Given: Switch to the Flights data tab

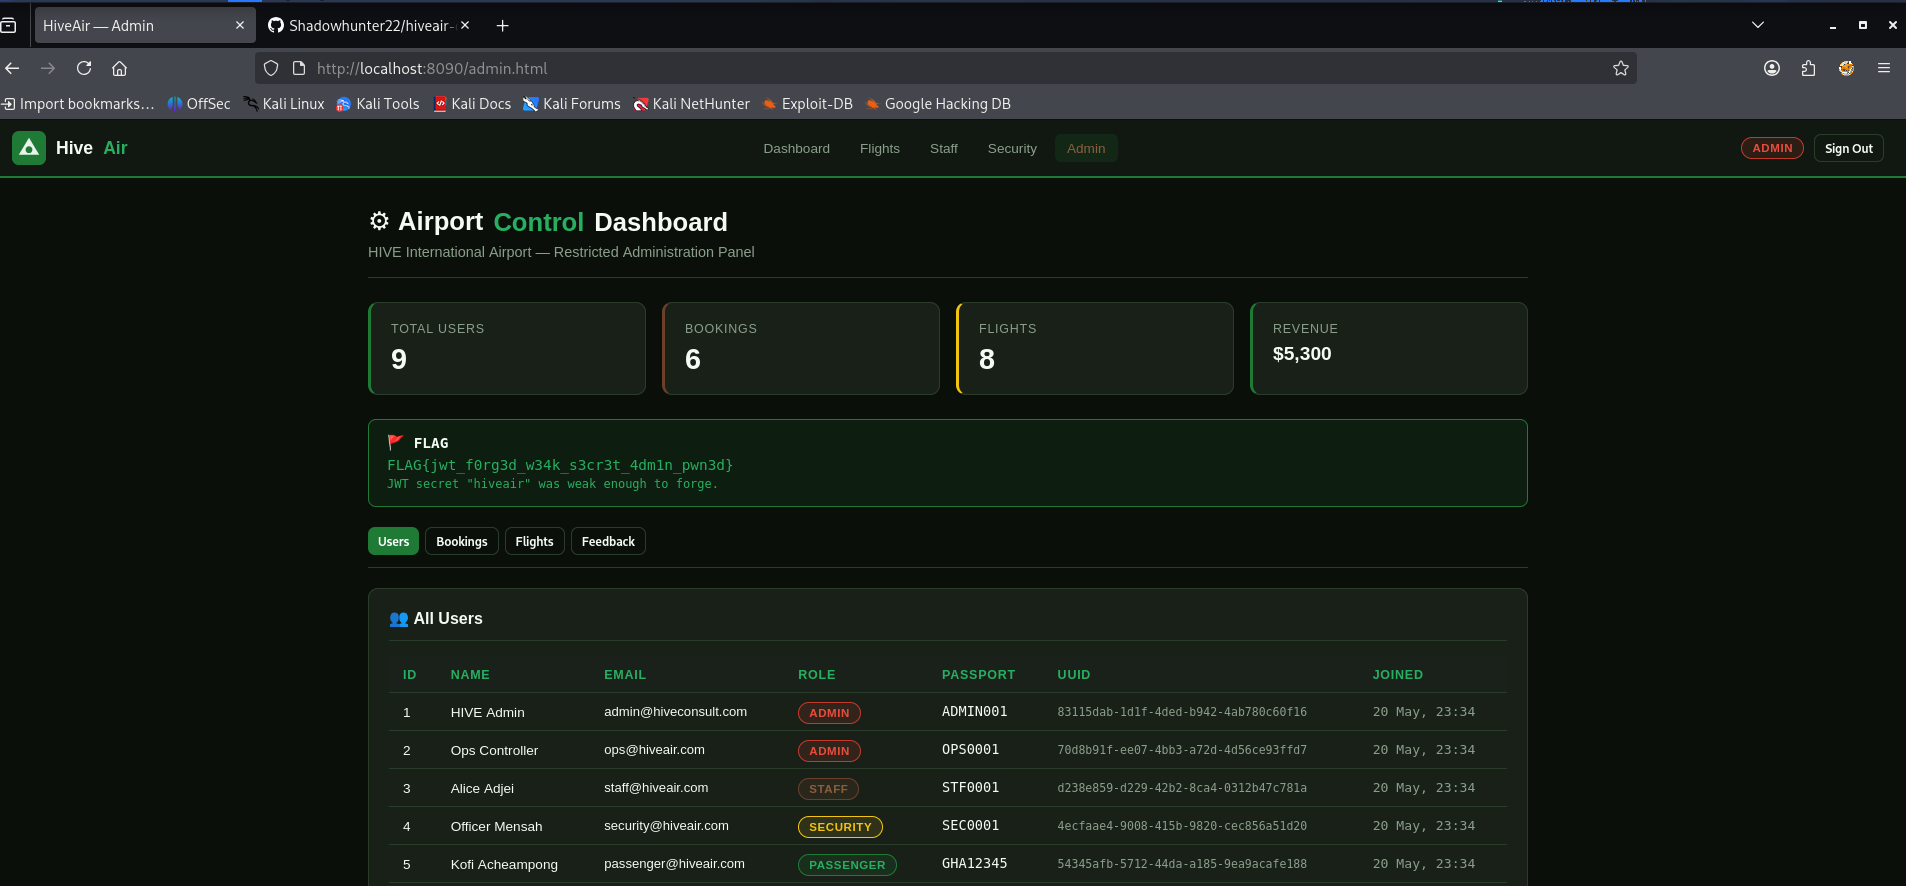Looking at the screenshot, I should [534, 541].
